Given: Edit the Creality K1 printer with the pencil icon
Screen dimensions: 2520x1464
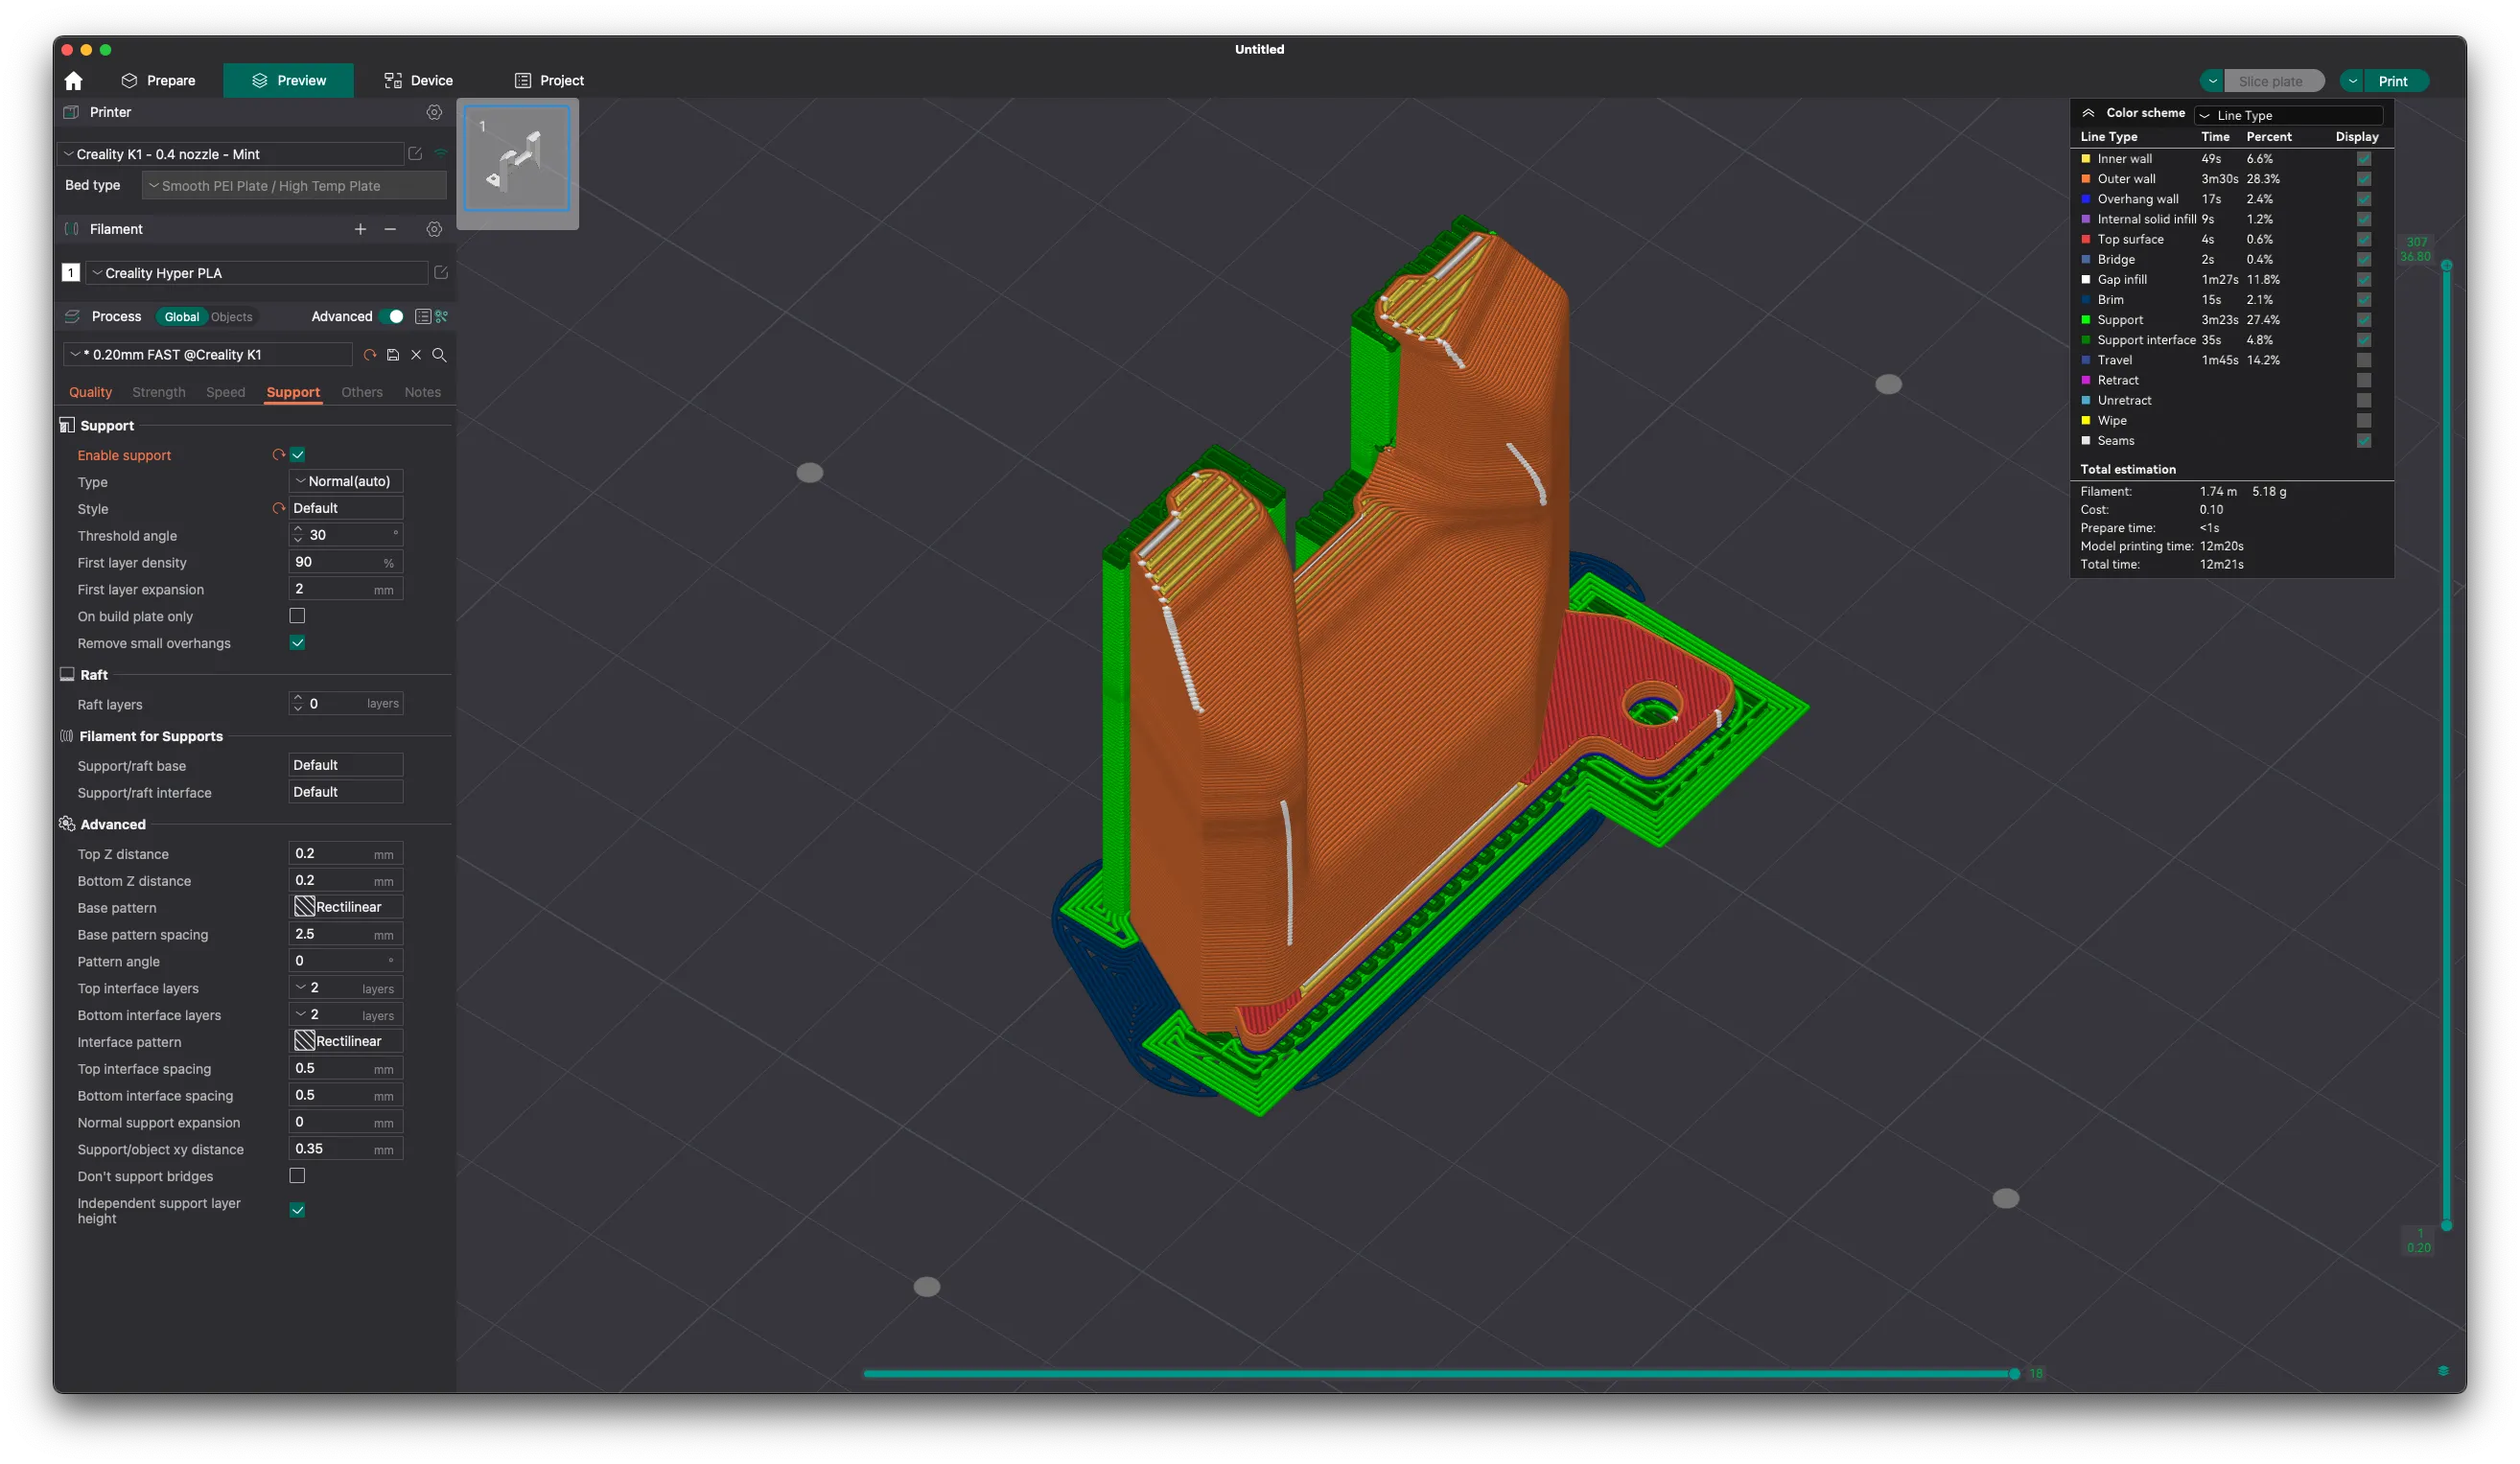Looking at the screenshot, I should coord(415,154).
